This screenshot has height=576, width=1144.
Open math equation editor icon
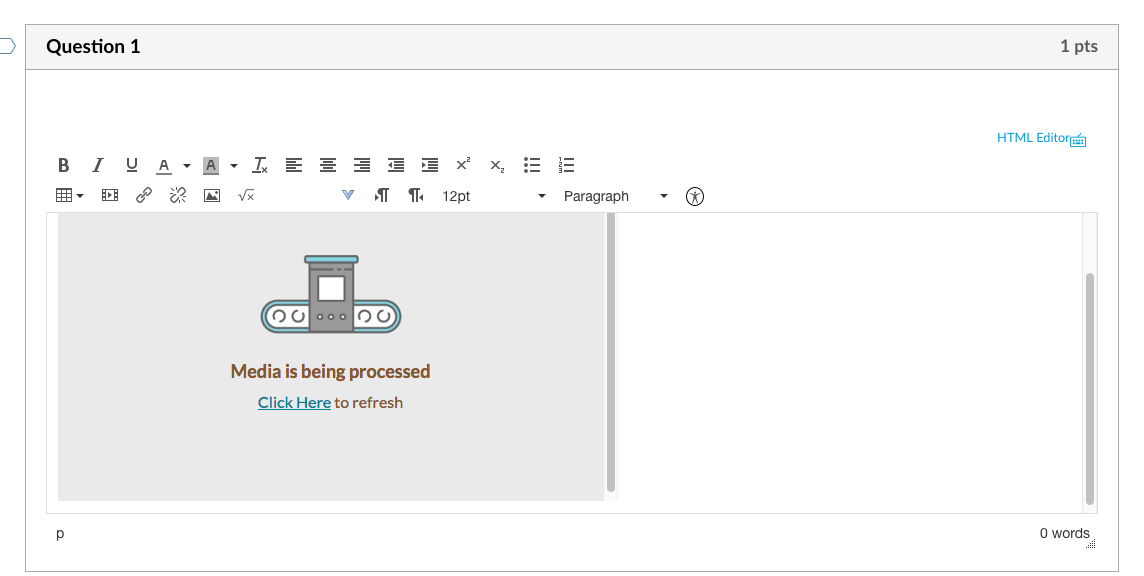[x=246, y=196]
